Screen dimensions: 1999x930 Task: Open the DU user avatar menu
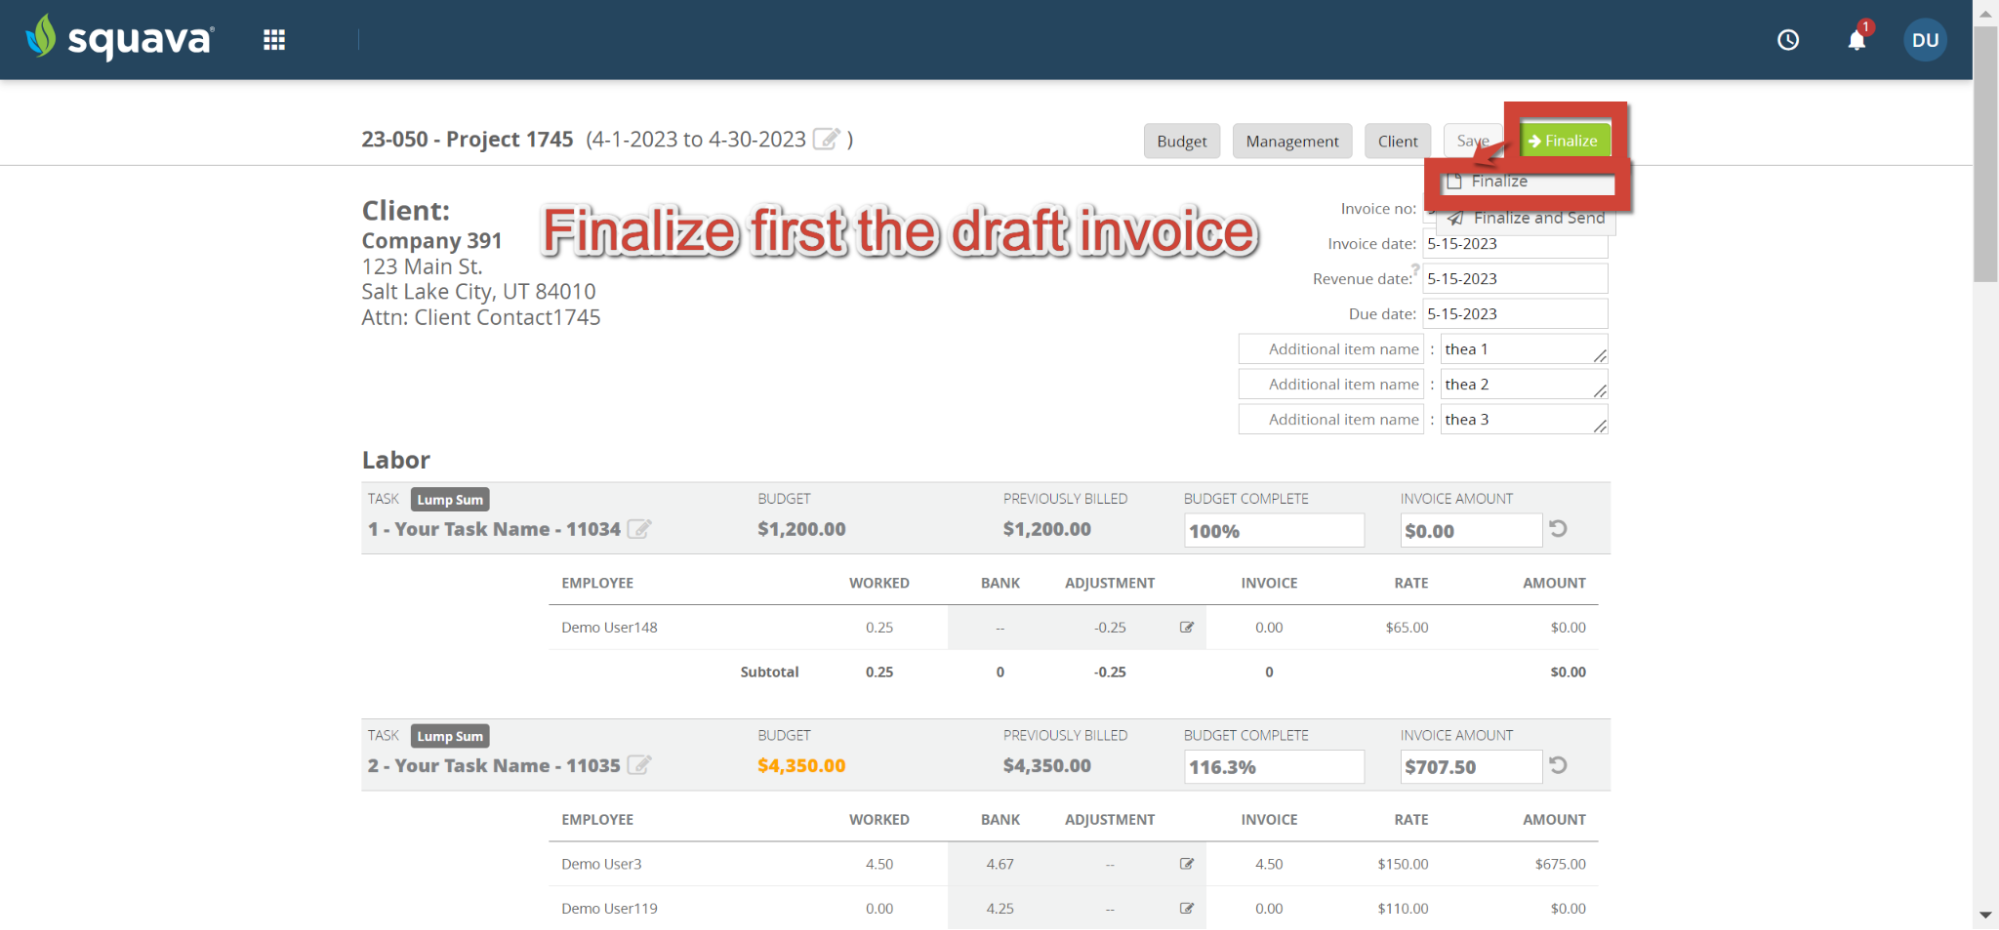(x=1925, y=40)
